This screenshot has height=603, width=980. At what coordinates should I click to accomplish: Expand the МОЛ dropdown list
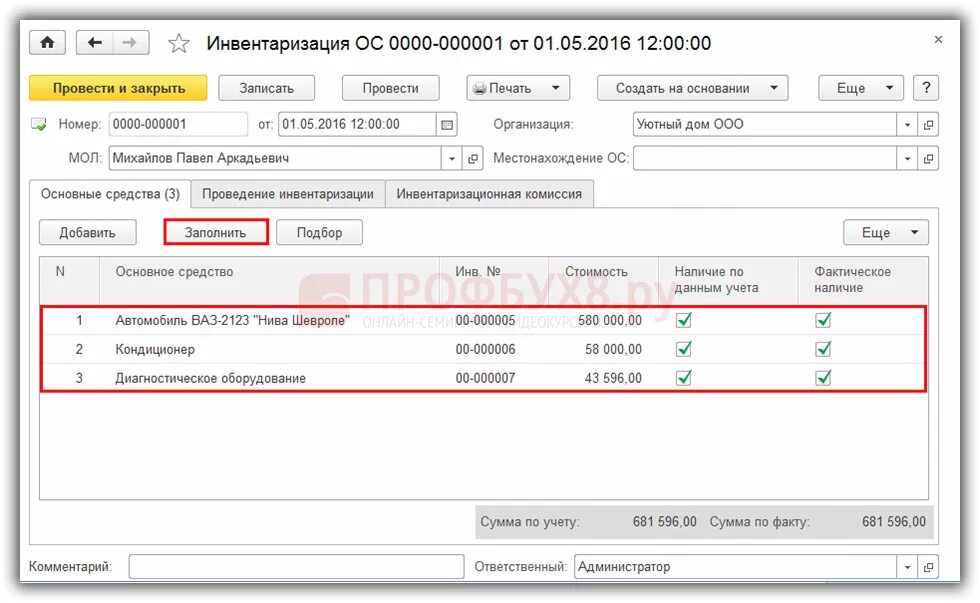click(451, 159)
